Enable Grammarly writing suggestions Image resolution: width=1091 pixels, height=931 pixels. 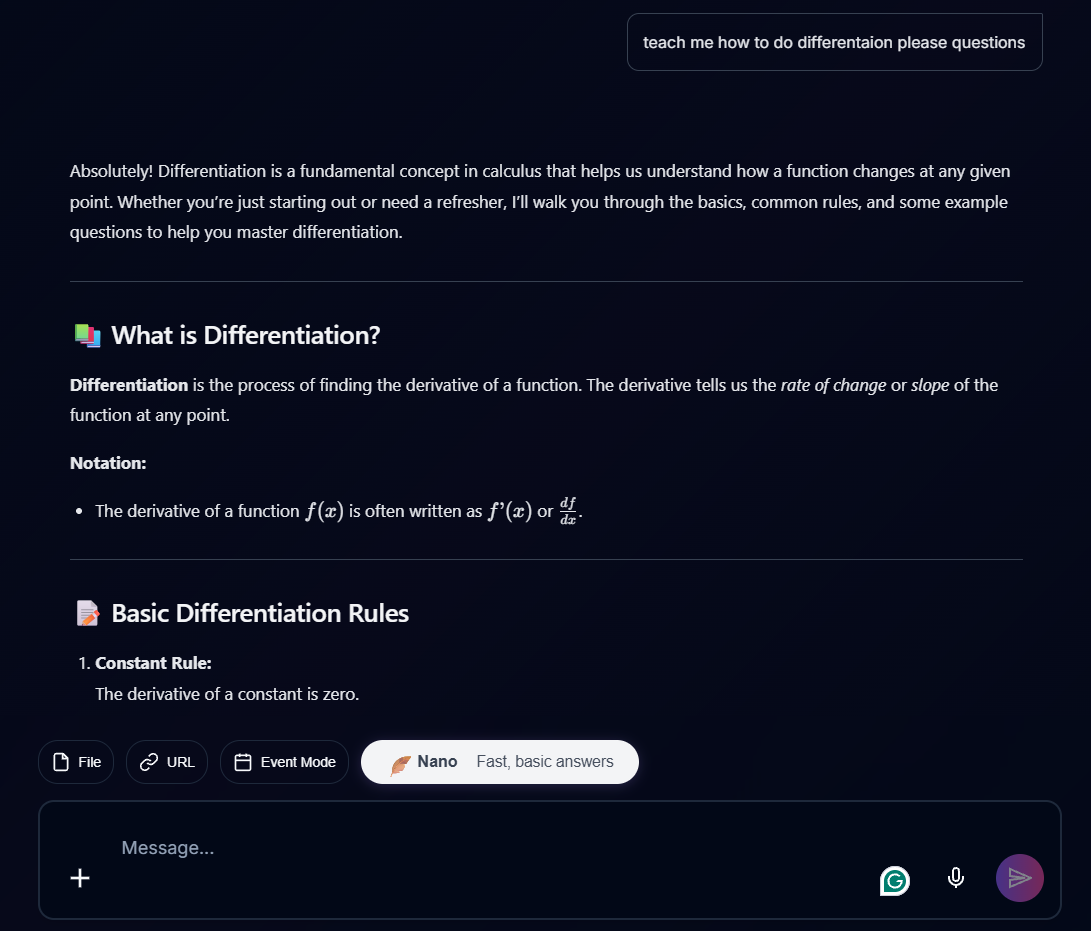[x=895, y=881]
